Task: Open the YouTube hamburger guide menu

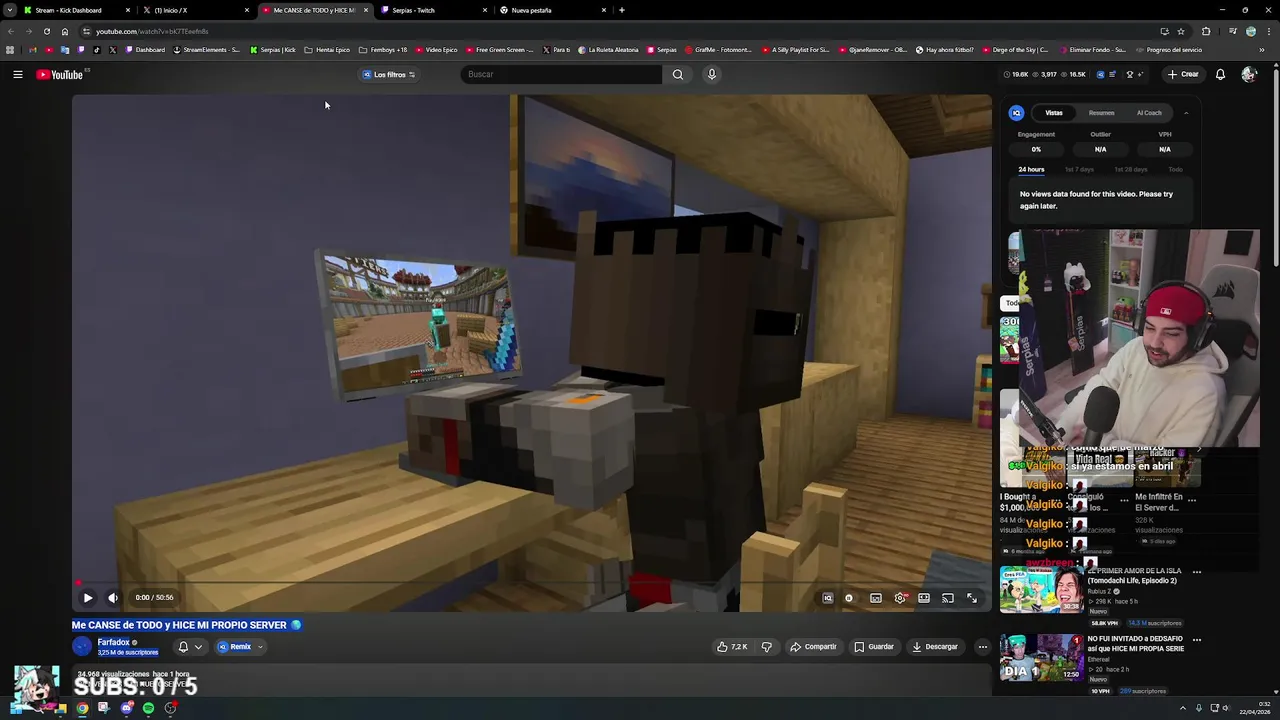Action: (x=18, y=74)
